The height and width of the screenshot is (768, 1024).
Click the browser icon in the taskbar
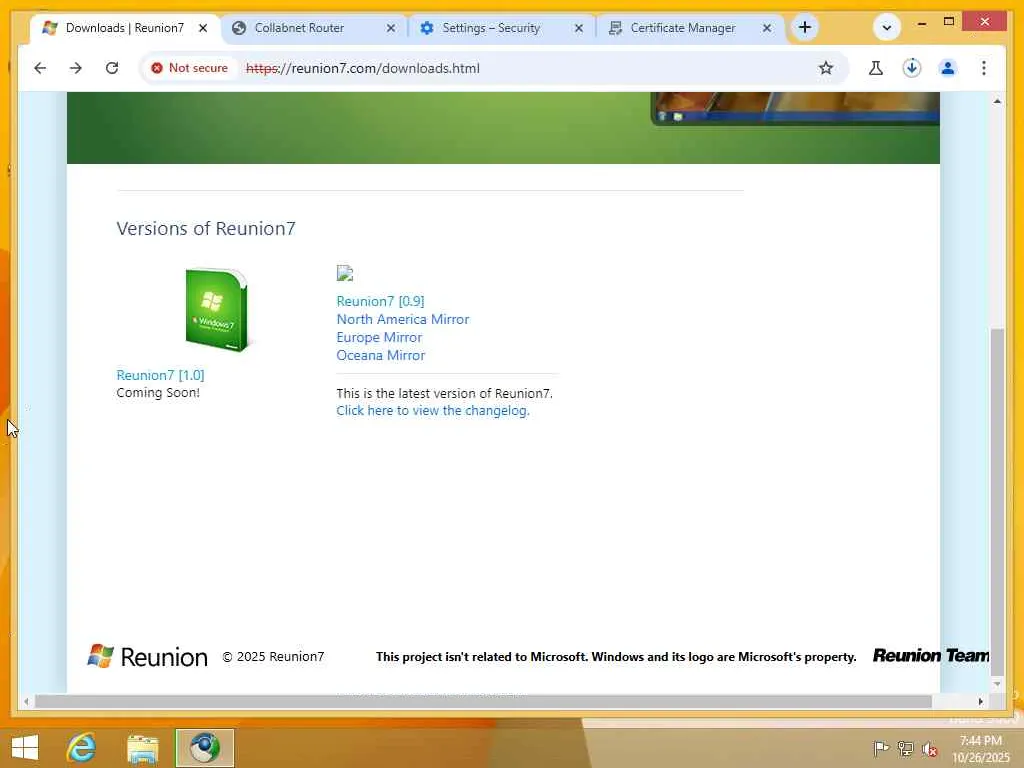click(204, 748)
